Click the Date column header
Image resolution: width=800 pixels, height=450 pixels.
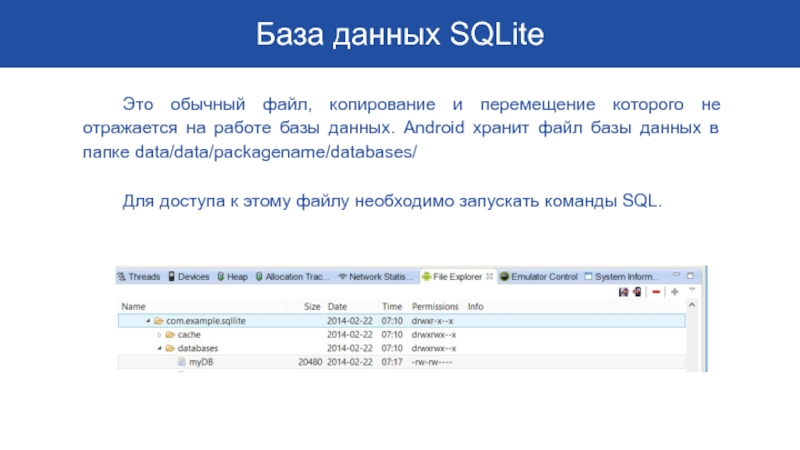click(337, 307)
